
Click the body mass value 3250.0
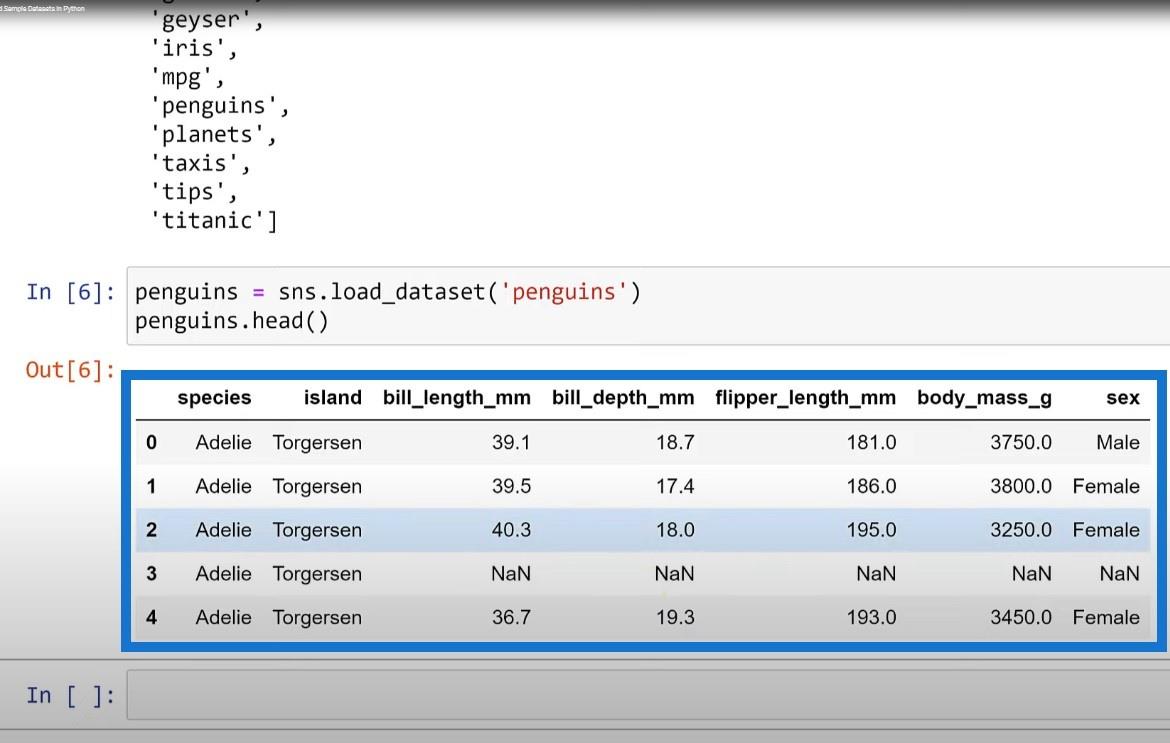point(1021,530)
